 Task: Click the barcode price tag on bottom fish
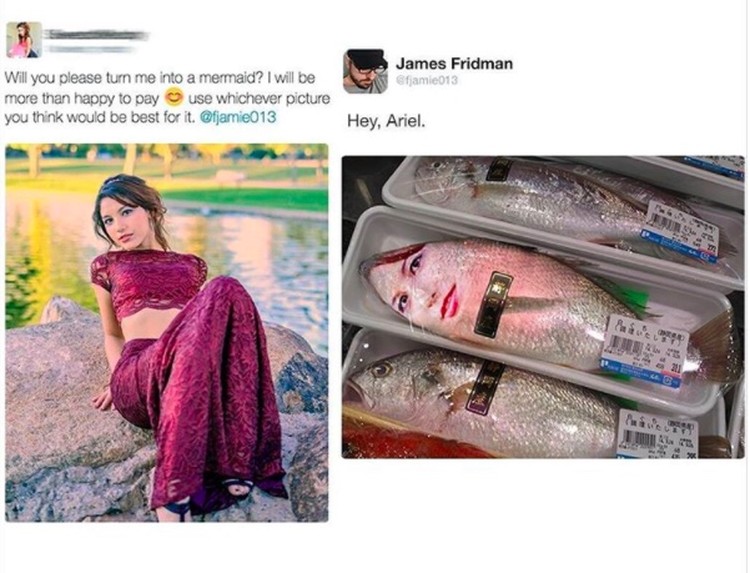(658, 434)
